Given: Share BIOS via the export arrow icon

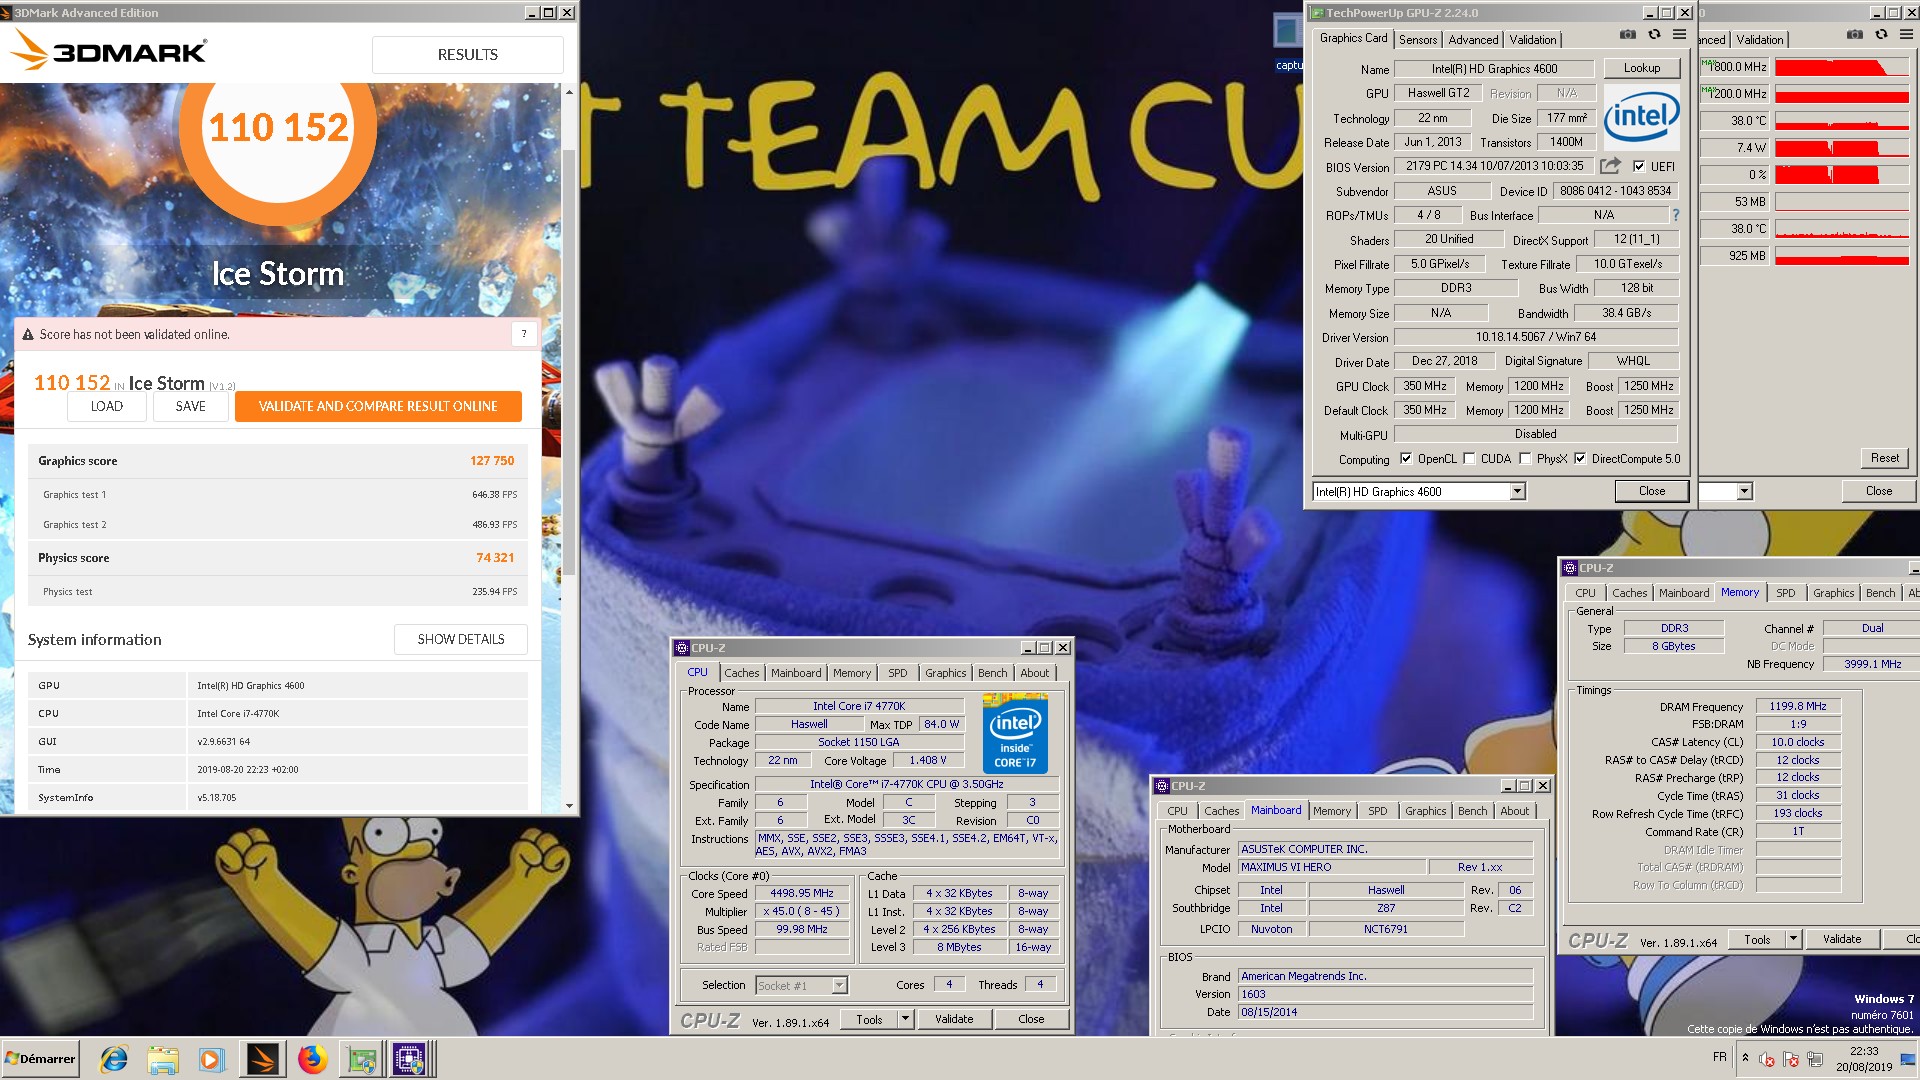Looking at the screenshot, I should click(x=1610, y=166).
